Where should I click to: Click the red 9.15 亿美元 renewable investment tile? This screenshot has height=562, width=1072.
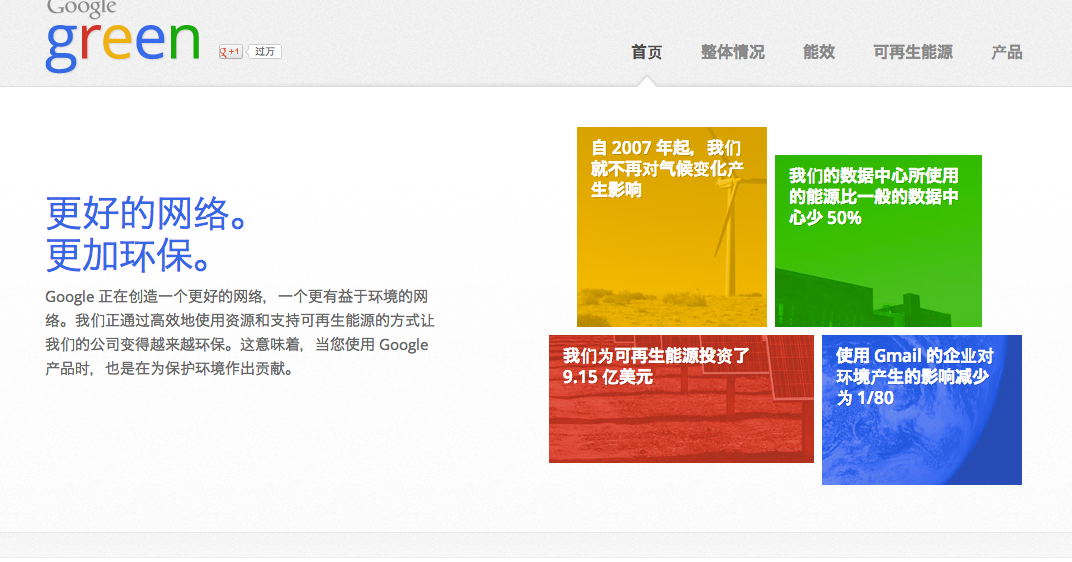click(681, 399)
